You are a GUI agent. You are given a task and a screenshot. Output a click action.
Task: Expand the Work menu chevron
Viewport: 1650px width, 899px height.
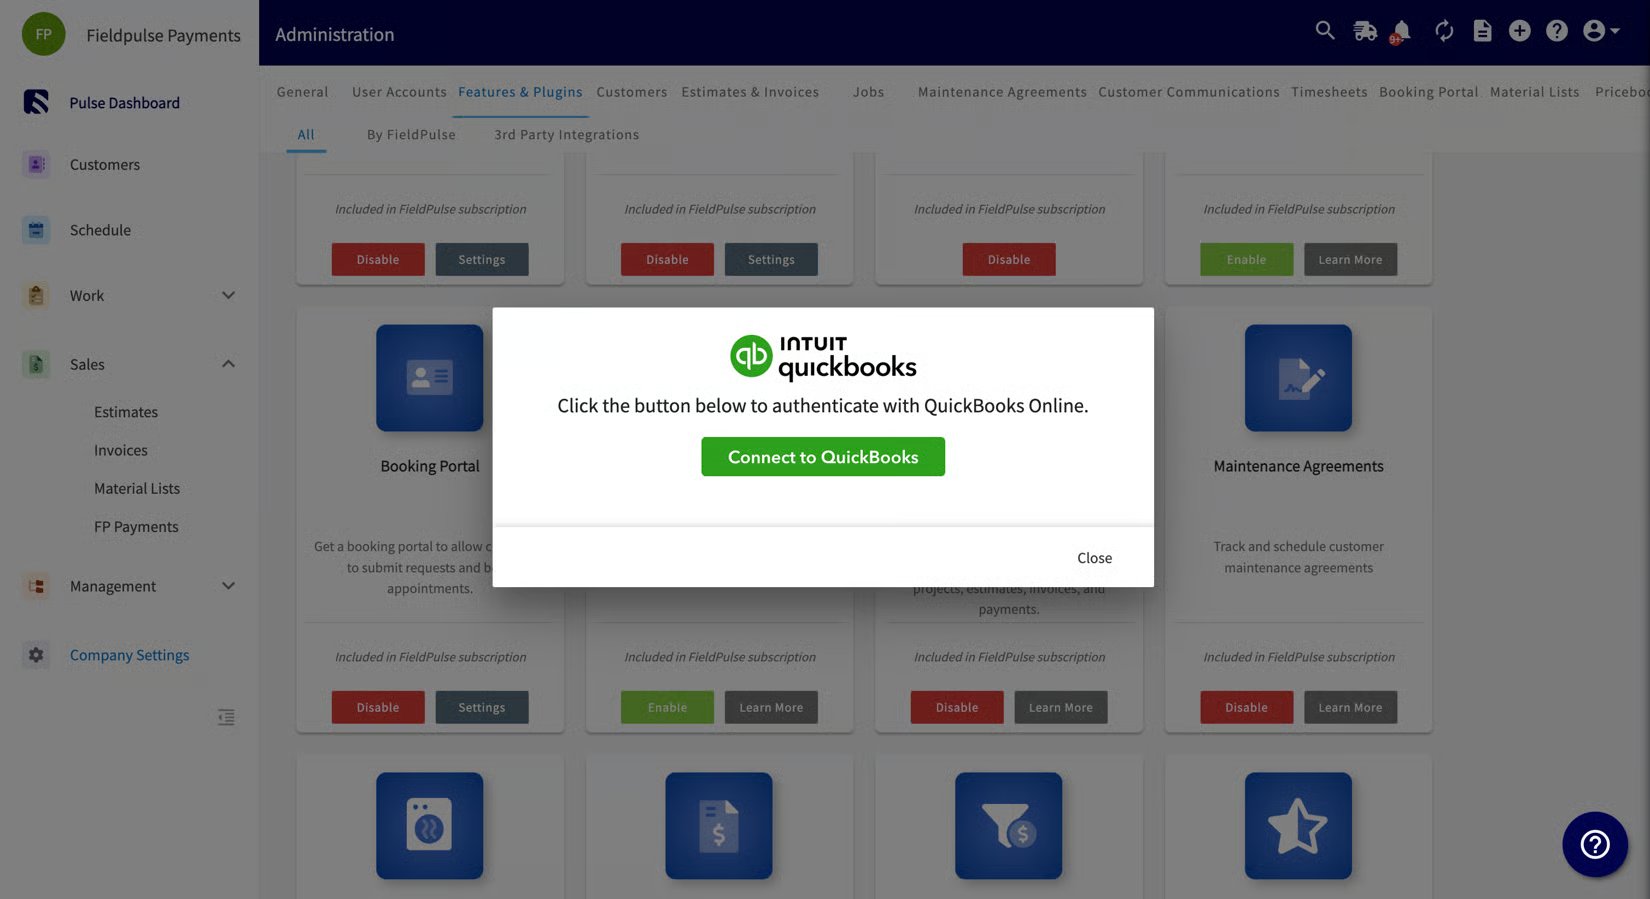click(228, 295)
